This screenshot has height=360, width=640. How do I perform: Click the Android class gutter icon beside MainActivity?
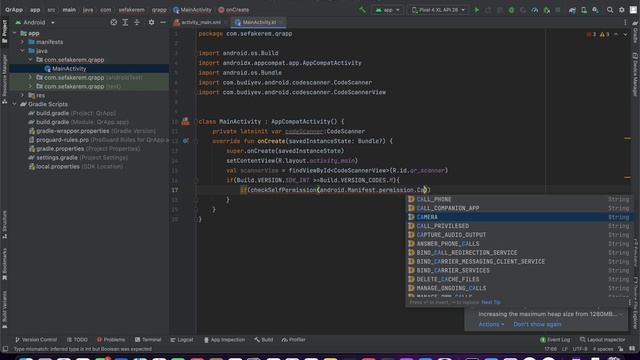185,121
